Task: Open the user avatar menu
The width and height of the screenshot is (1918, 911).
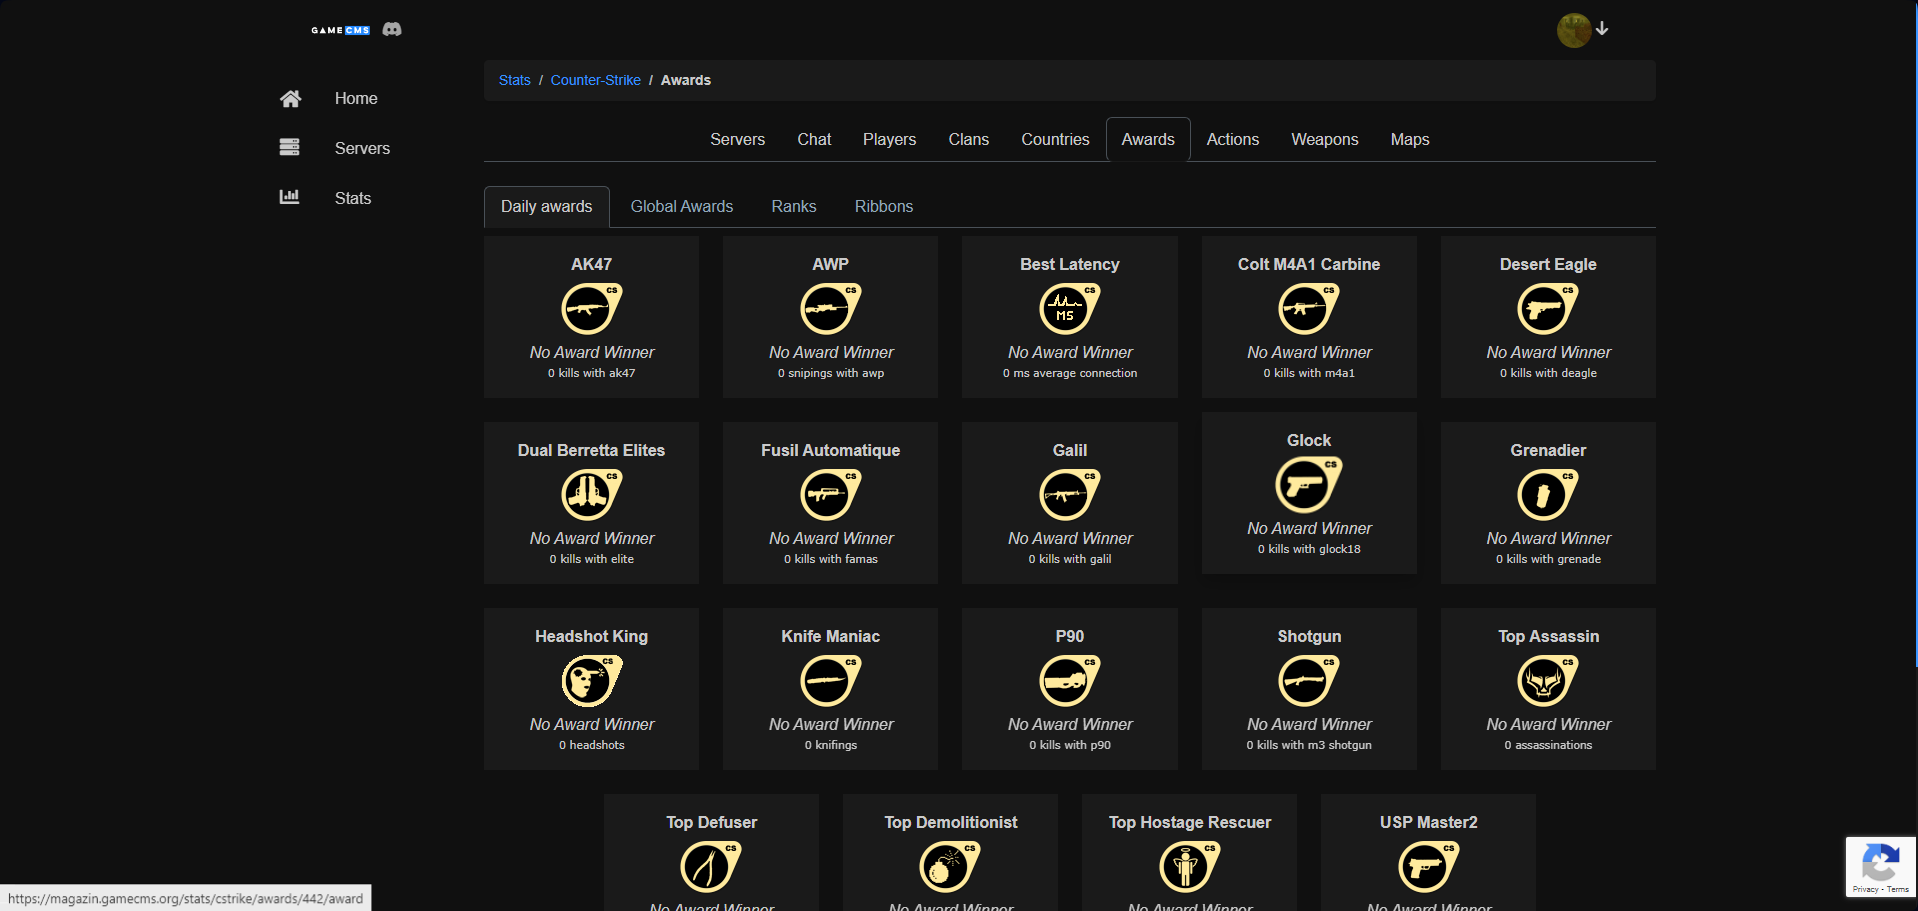Action: point(1573,30)
